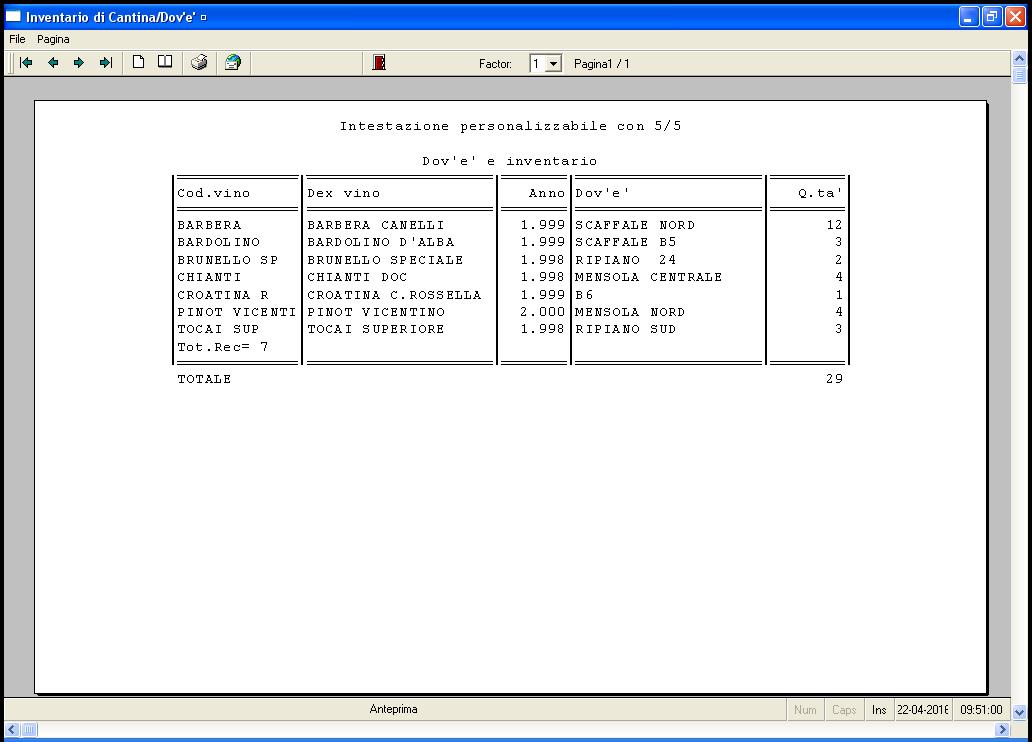Click the TOTALE label
1032x742 pixels.
(x=204, y=379)
